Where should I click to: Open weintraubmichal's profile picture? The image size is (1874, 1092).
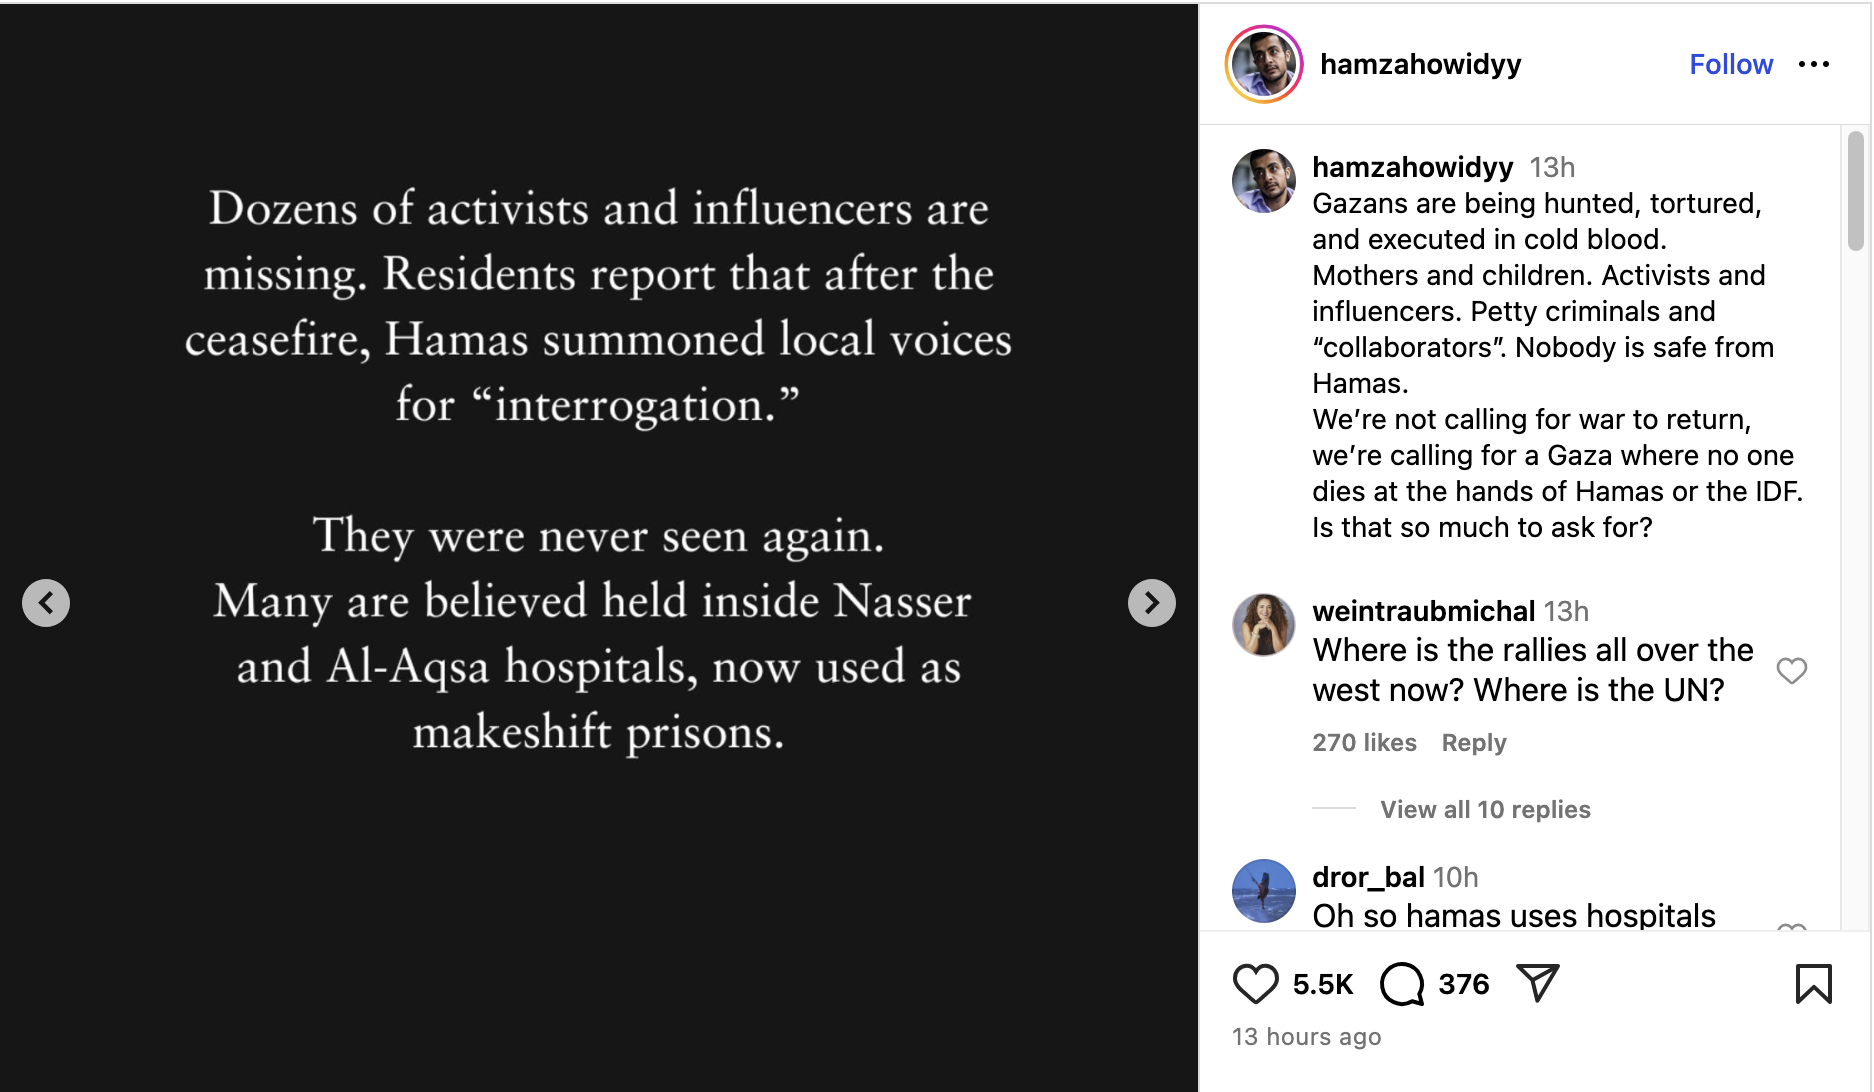1264,625
